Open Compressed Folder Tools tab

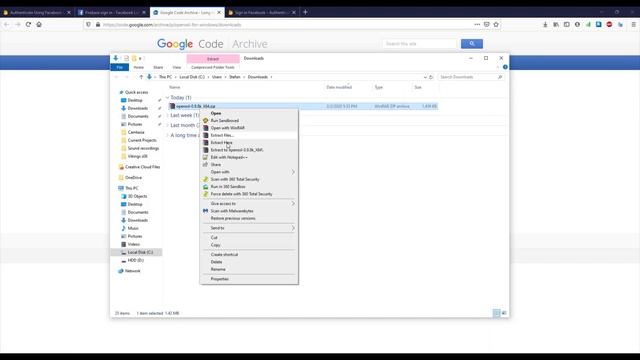tap(213, 67)
